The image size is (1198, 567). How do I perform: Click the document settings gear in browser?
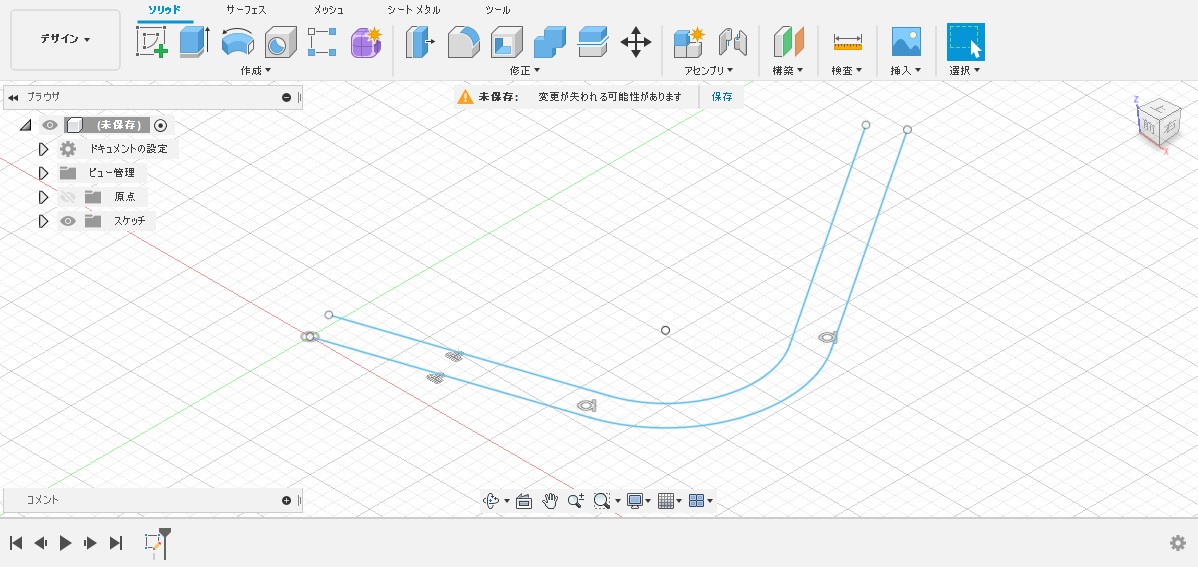(68, 149)
